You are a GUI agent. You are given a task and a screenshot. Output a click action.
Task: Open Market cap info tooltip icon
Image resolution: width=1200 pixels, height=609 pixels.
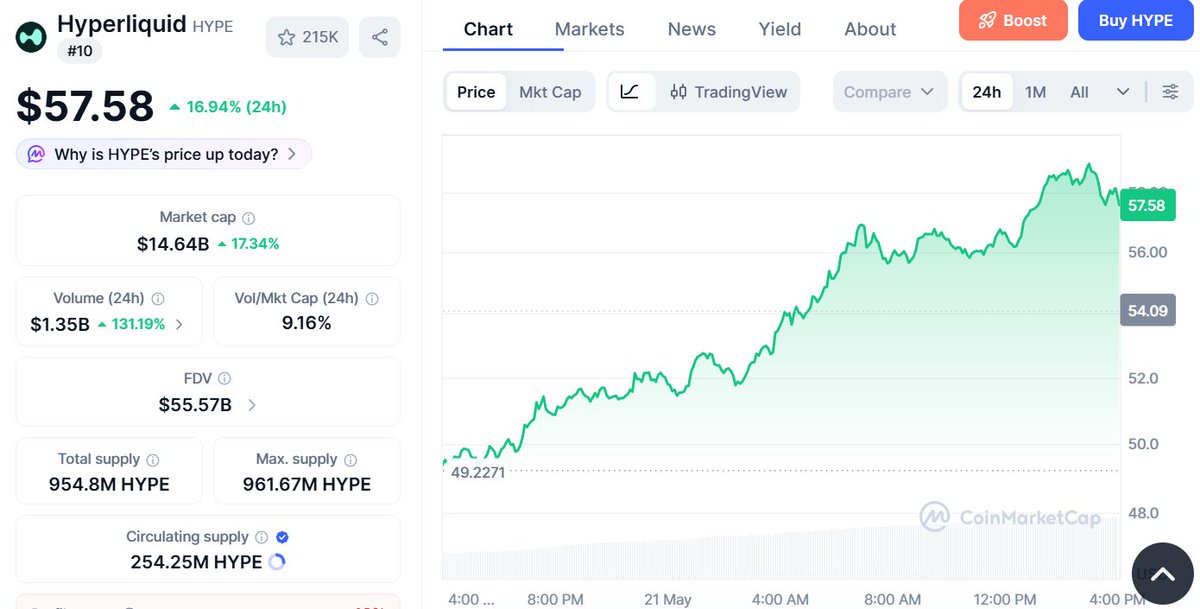tap(249, 218)
